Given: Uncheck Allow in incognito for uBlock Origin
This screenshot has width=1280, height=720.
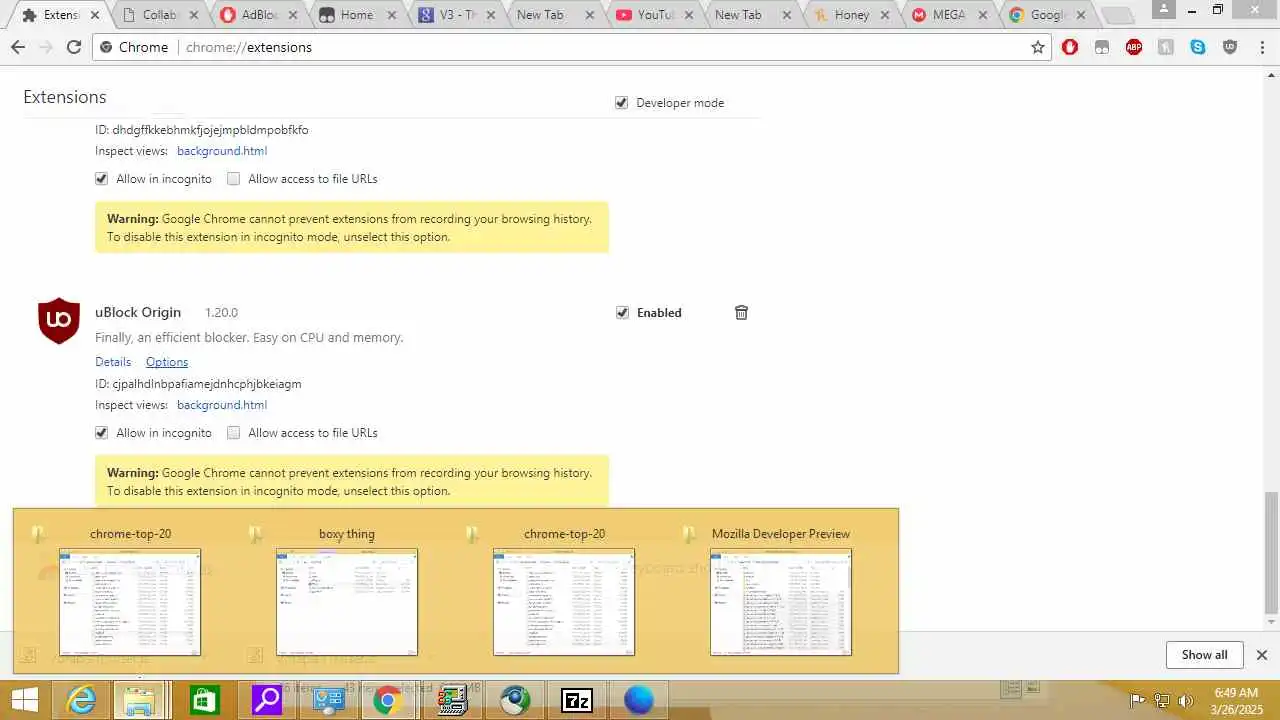Looking at the screenshot, I should (101, 433).
